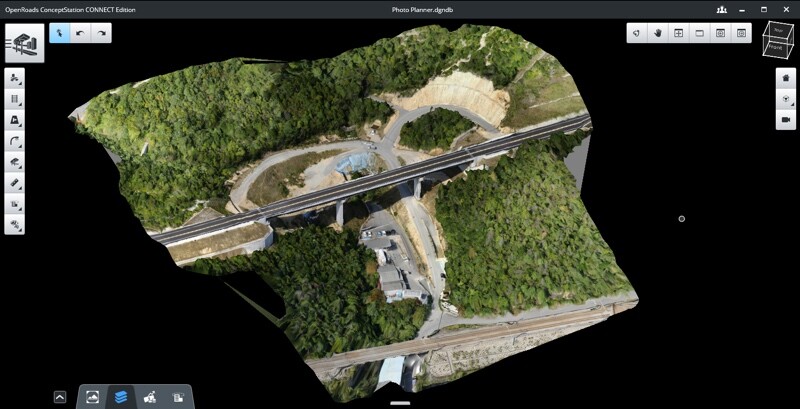Open the camera video tool
Image resolution: width=800 pixels, height=409 pixels.
(785, 120)
